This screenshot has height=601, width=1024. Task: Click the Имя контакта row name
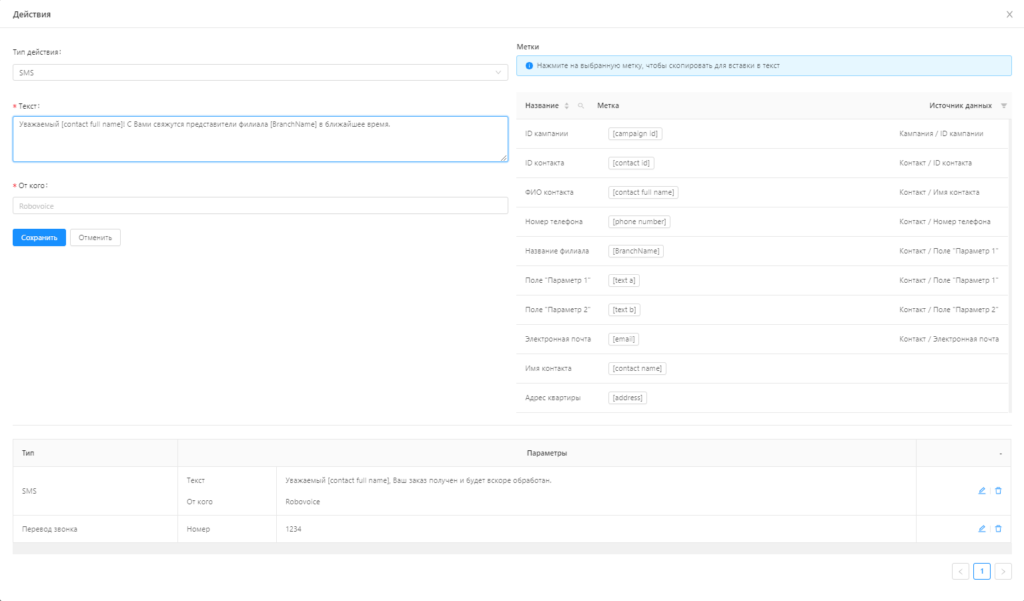(x=548, y=369)
